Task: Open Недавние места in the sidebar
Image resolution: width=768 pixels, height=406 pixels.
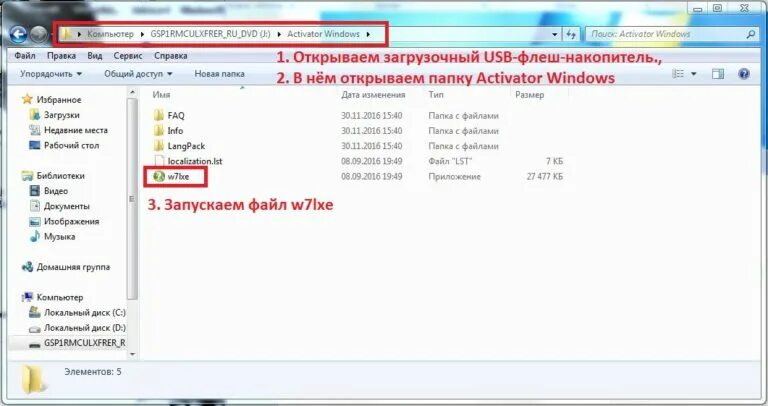Action: [x=68, y=130]
